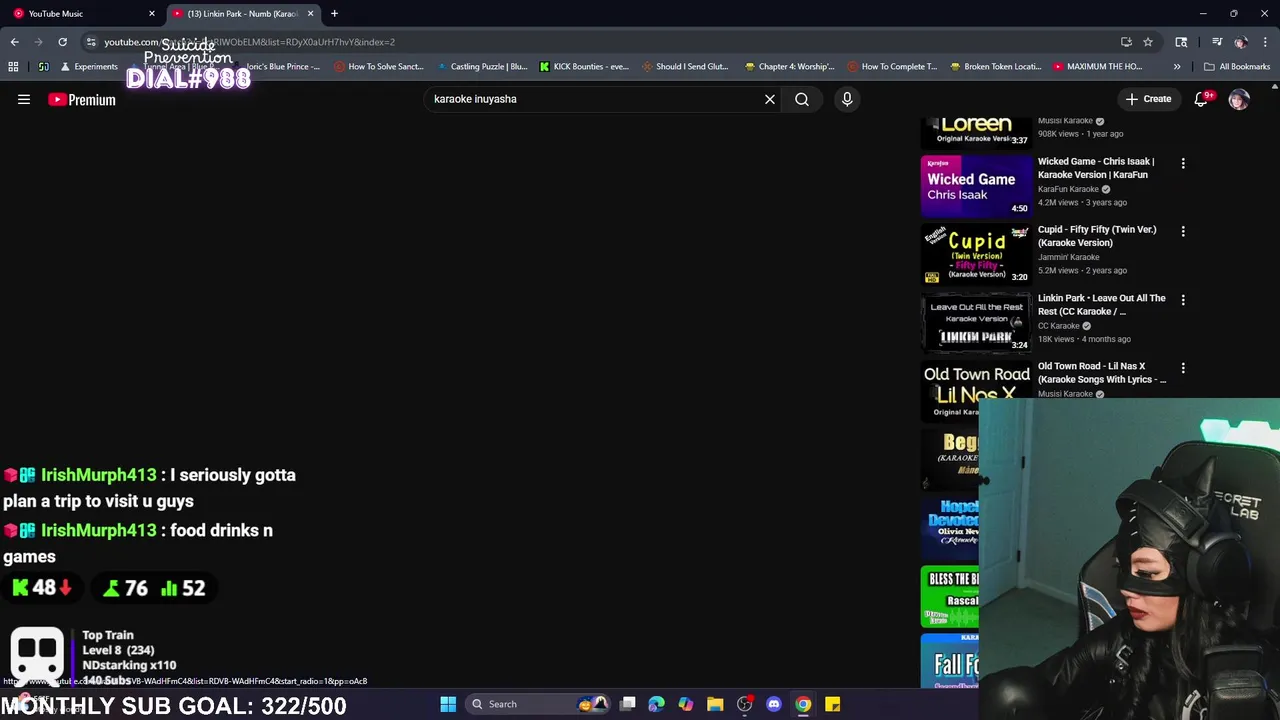Close the Linkin Park - Numb tab
The width and height of the screenshot is (1280, 720).
point(310,13)
